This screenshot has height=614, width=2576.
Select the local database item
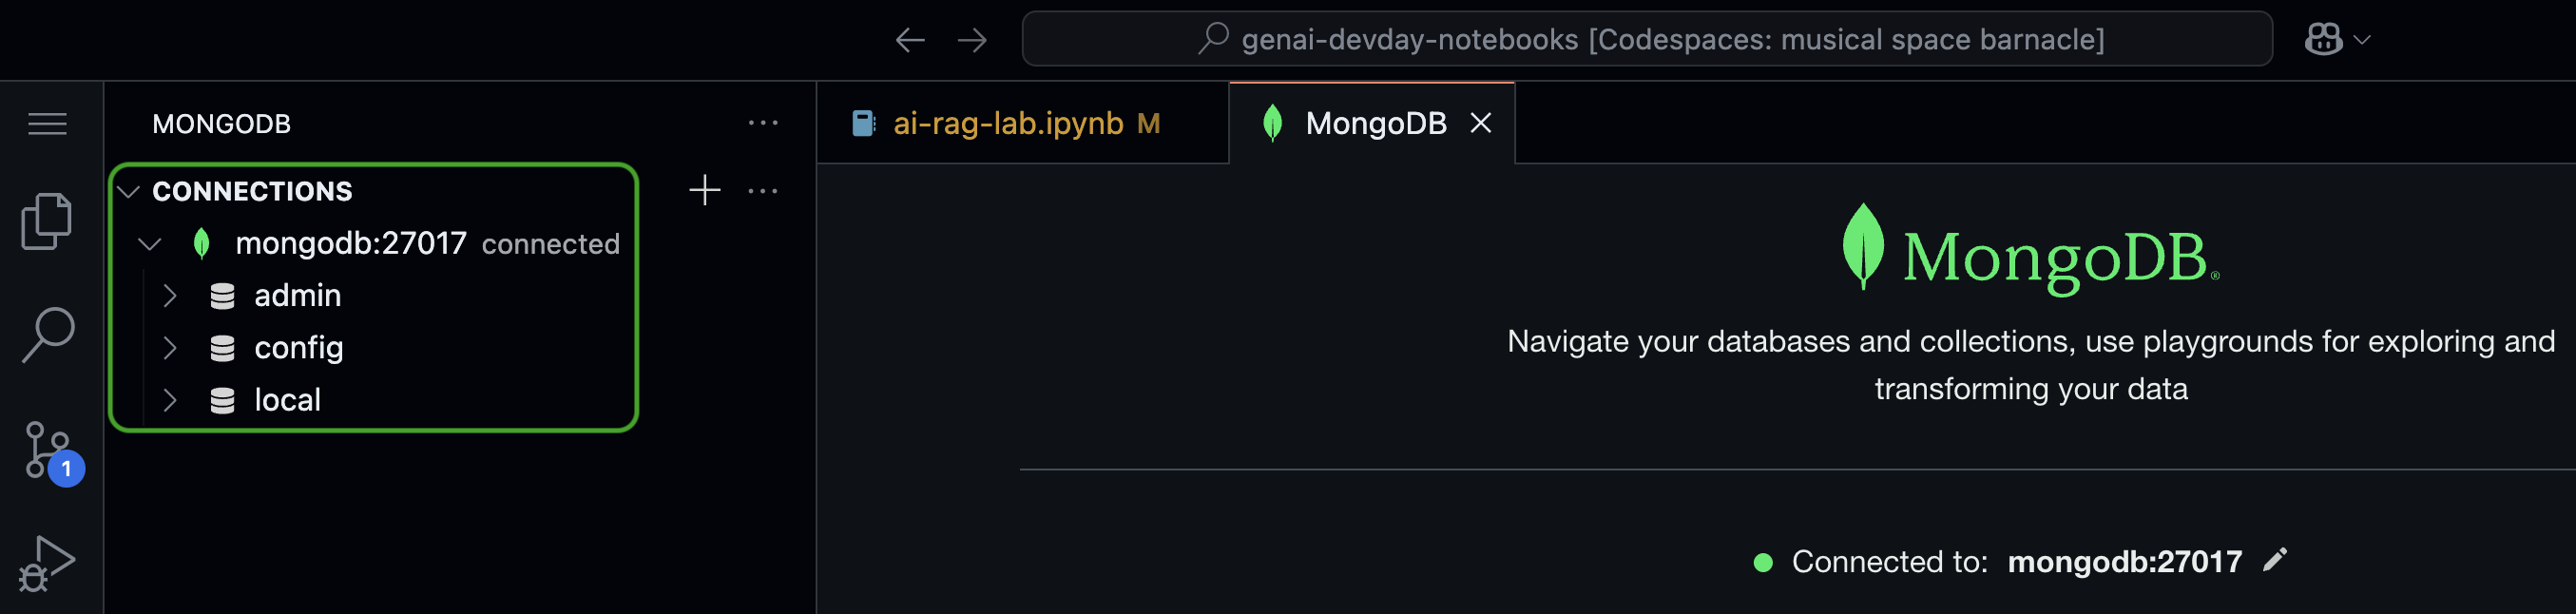[288, 400]
